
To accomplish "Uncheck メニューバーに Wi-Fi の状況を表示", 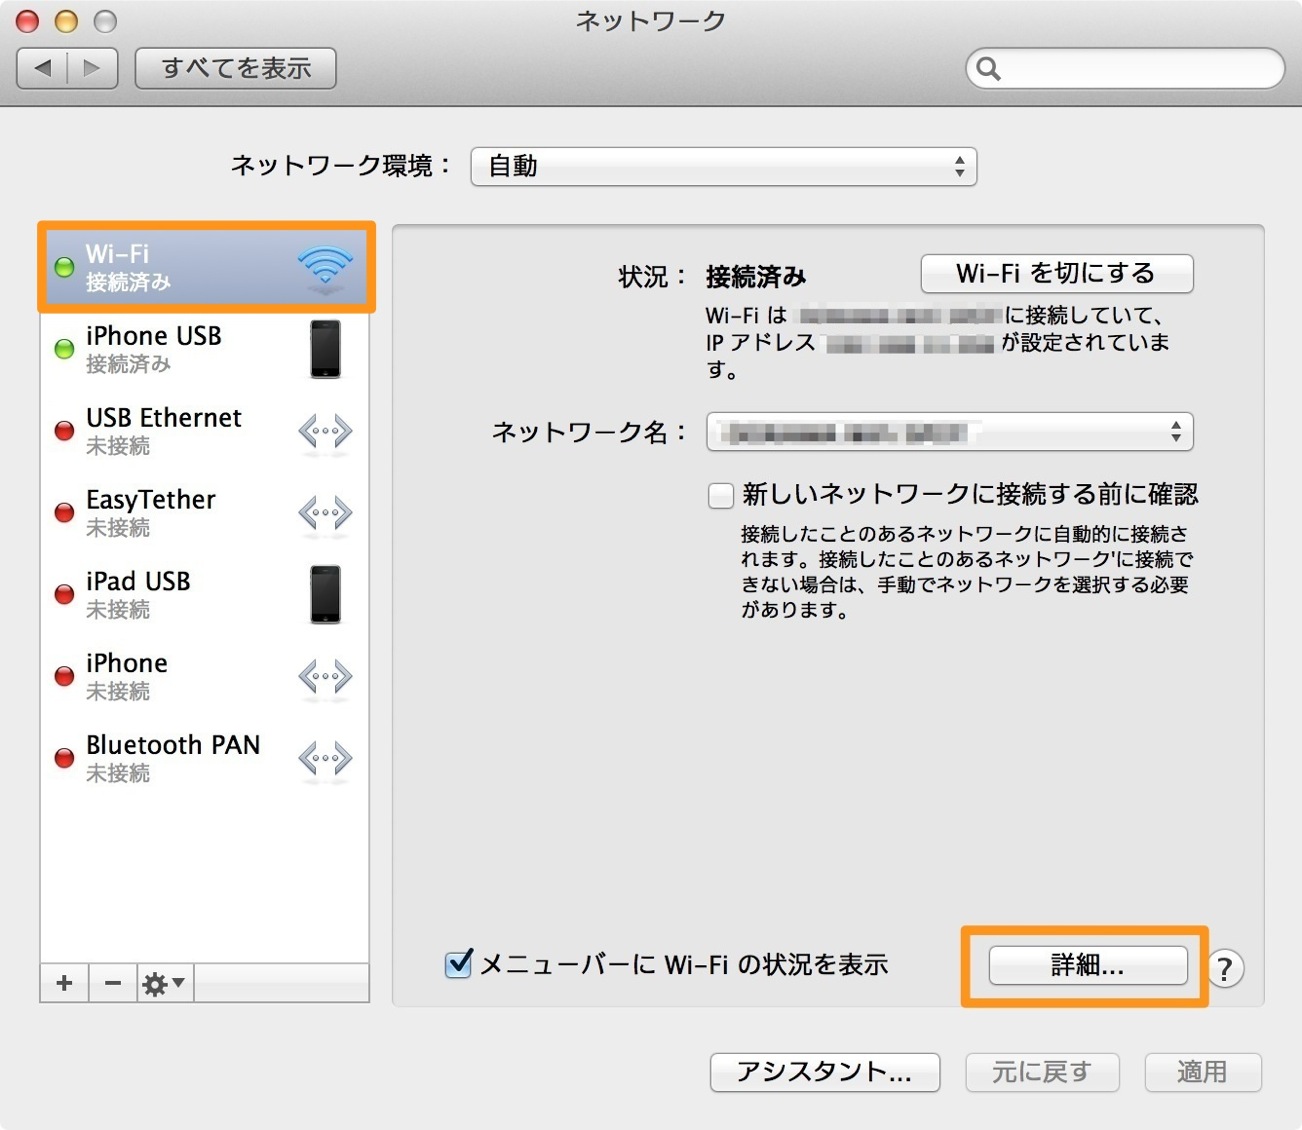I will coord(458,964).
